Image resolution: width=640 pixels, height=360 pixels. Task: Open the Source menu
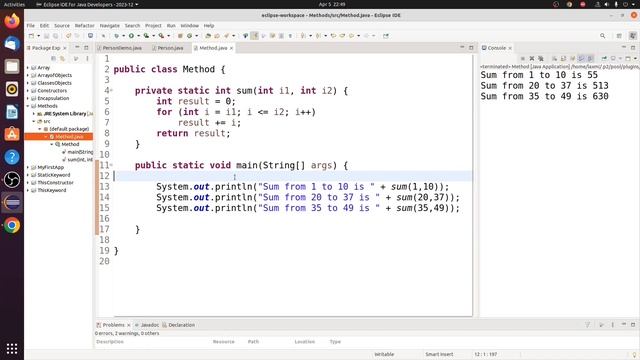62,25
